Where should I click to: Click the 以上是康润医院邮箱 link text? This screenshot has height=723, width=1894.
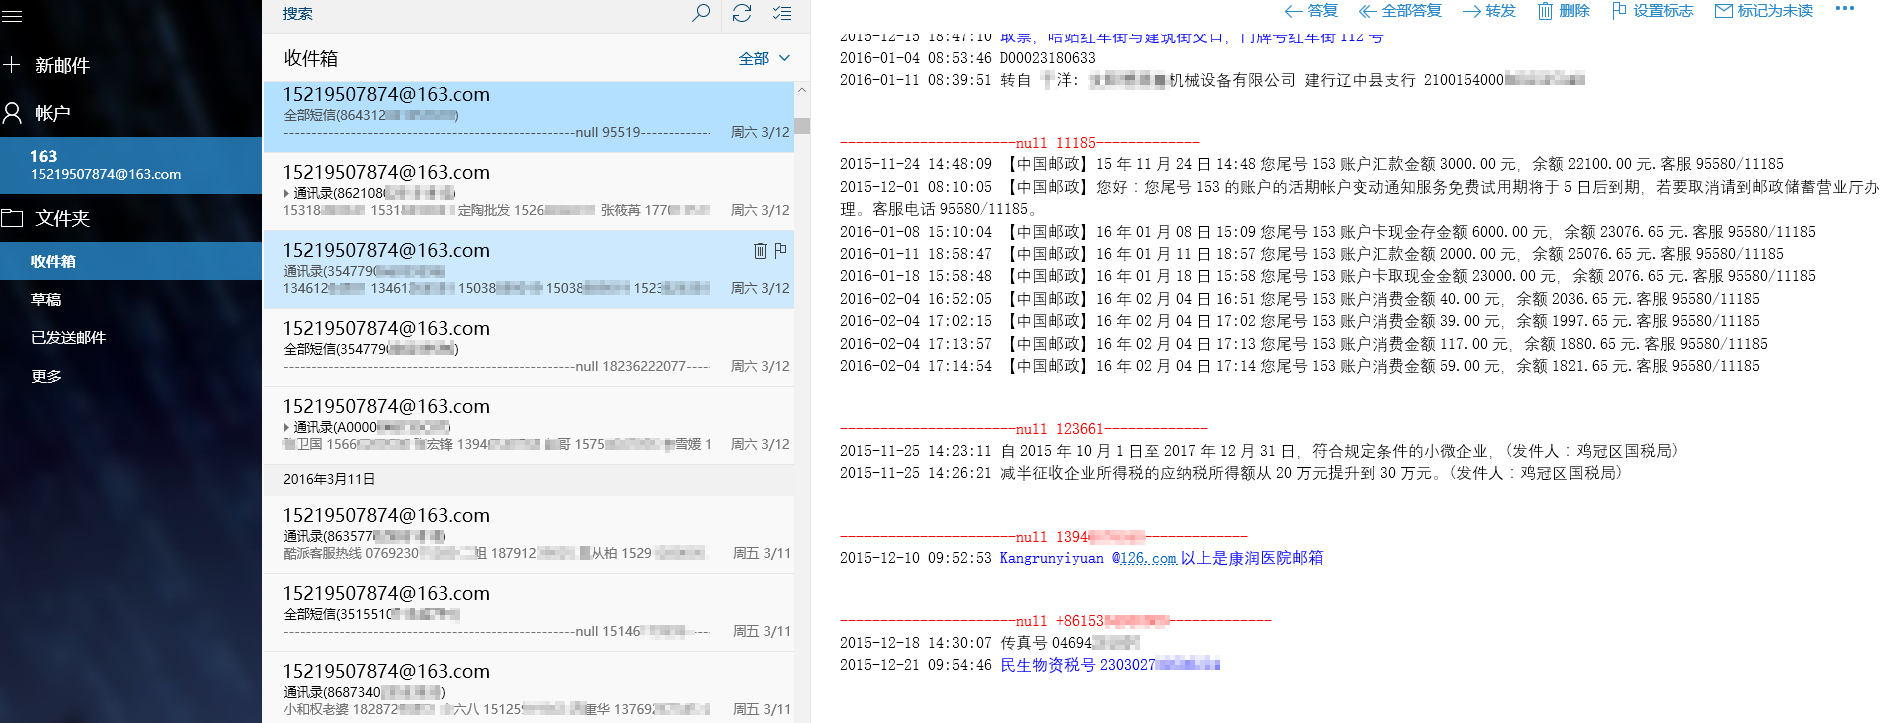(x=1252, y=558)
